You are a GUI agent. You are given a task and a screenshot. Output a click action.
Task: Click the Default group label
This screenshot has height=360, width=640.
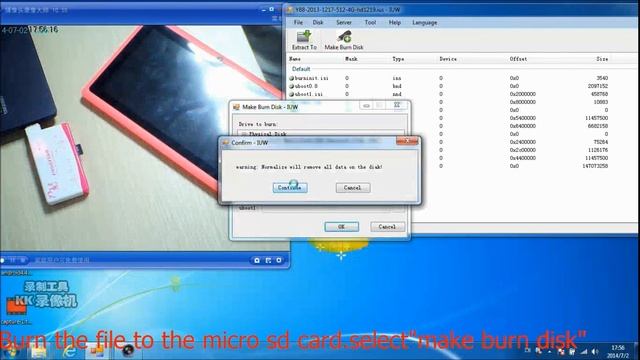tap(301, 69)
